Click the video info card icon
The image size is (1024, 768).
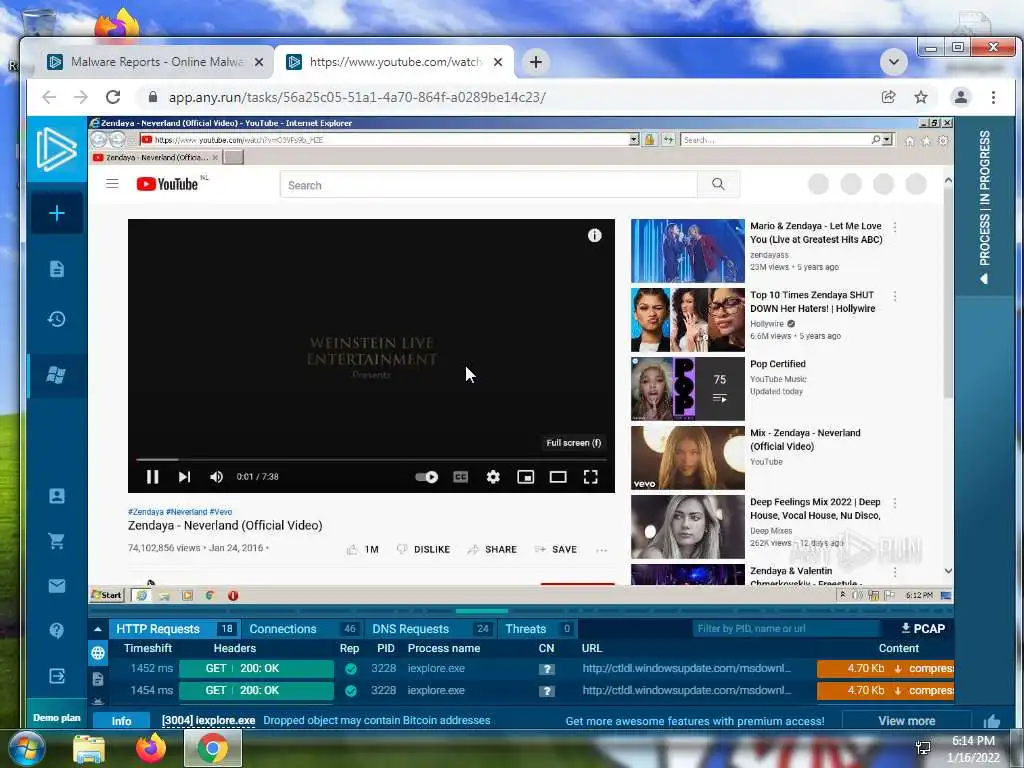tap(594, 236)
